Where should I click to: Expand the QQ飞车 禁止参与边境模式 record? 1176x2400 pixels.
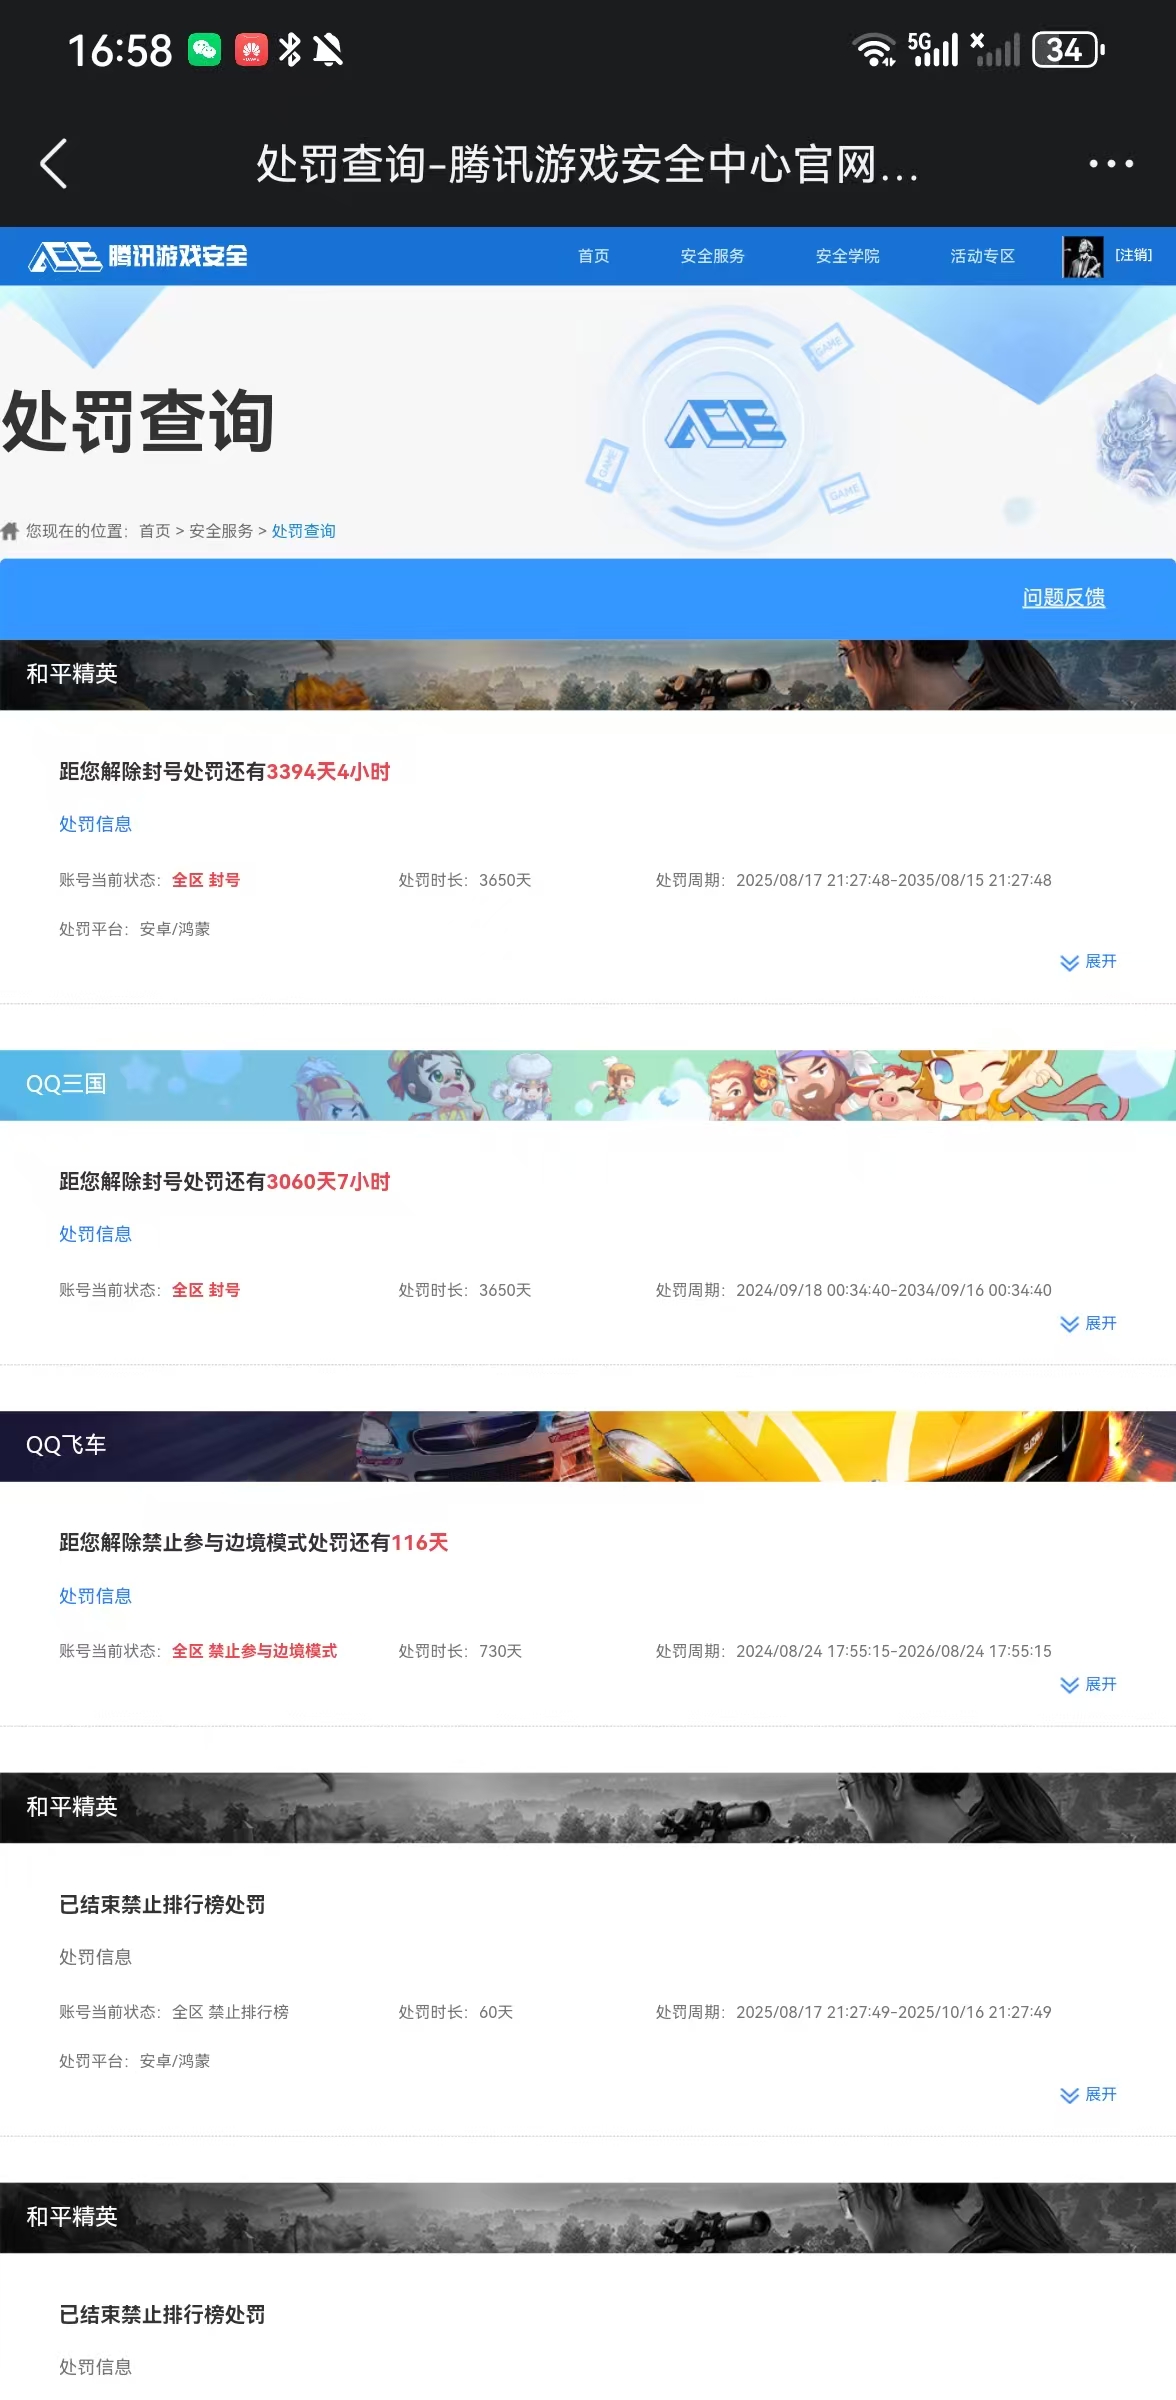[1088, 1685]
